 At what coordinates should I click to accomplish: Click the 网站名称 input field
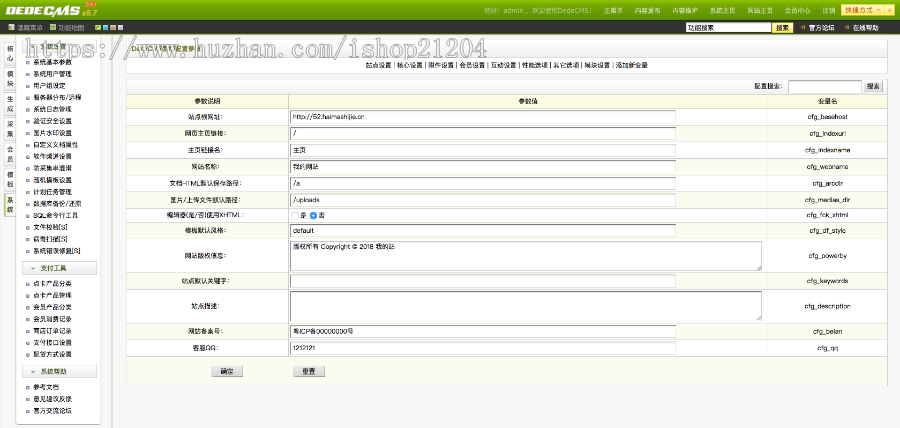point(483,166)
